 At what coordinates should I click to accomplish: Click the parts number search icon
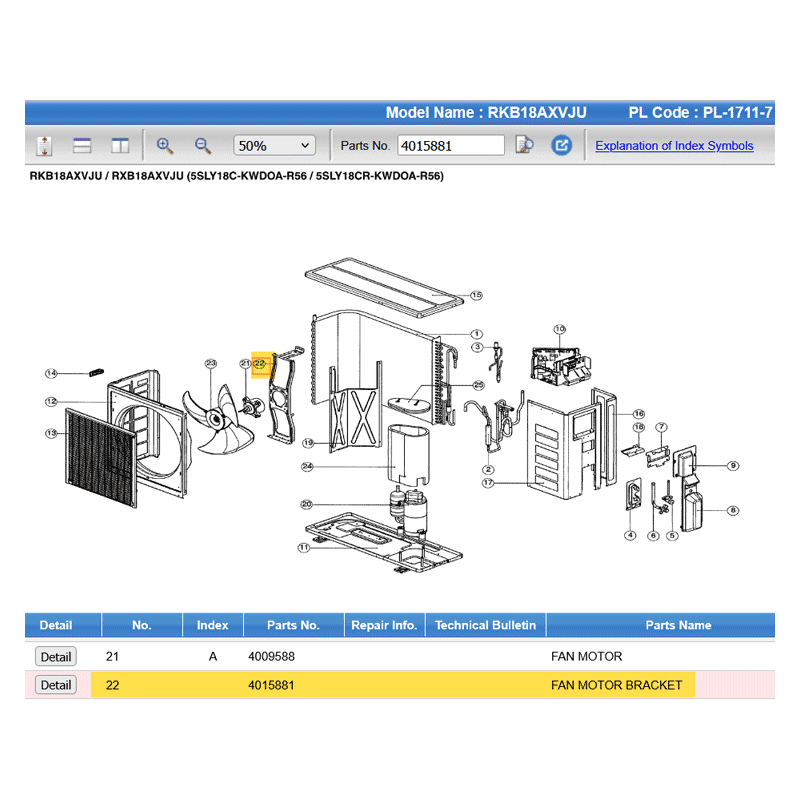524,146
